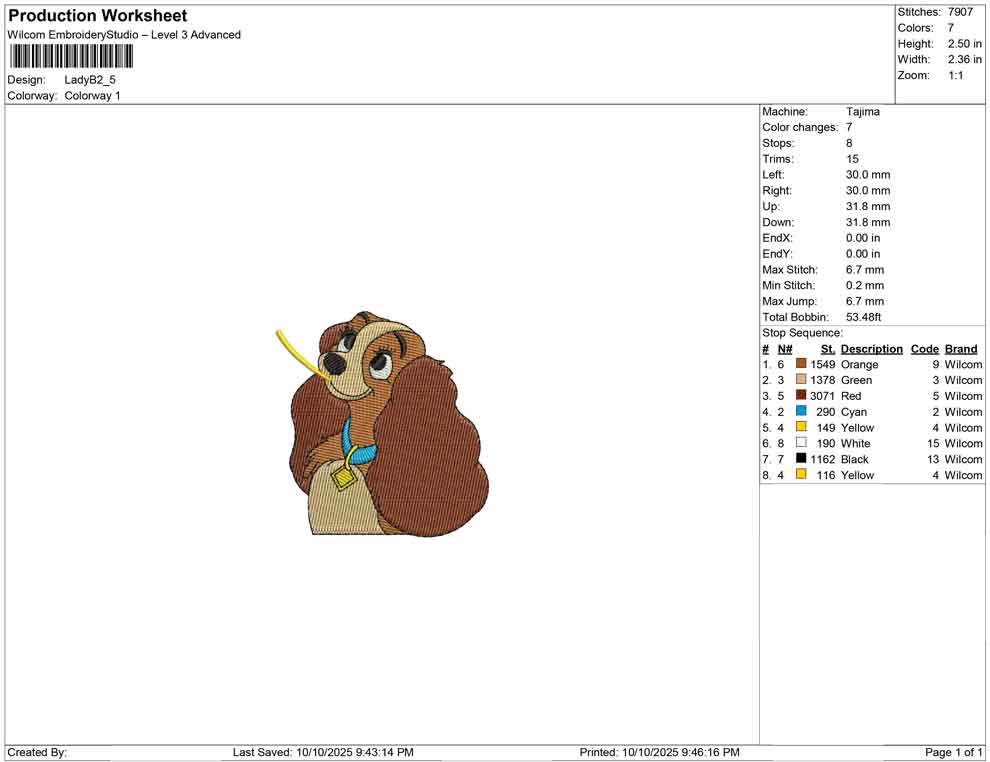The height and width of the screenshot is (762, 990).
Task: Click the Stitches count 7907
Action: [960, 12]
